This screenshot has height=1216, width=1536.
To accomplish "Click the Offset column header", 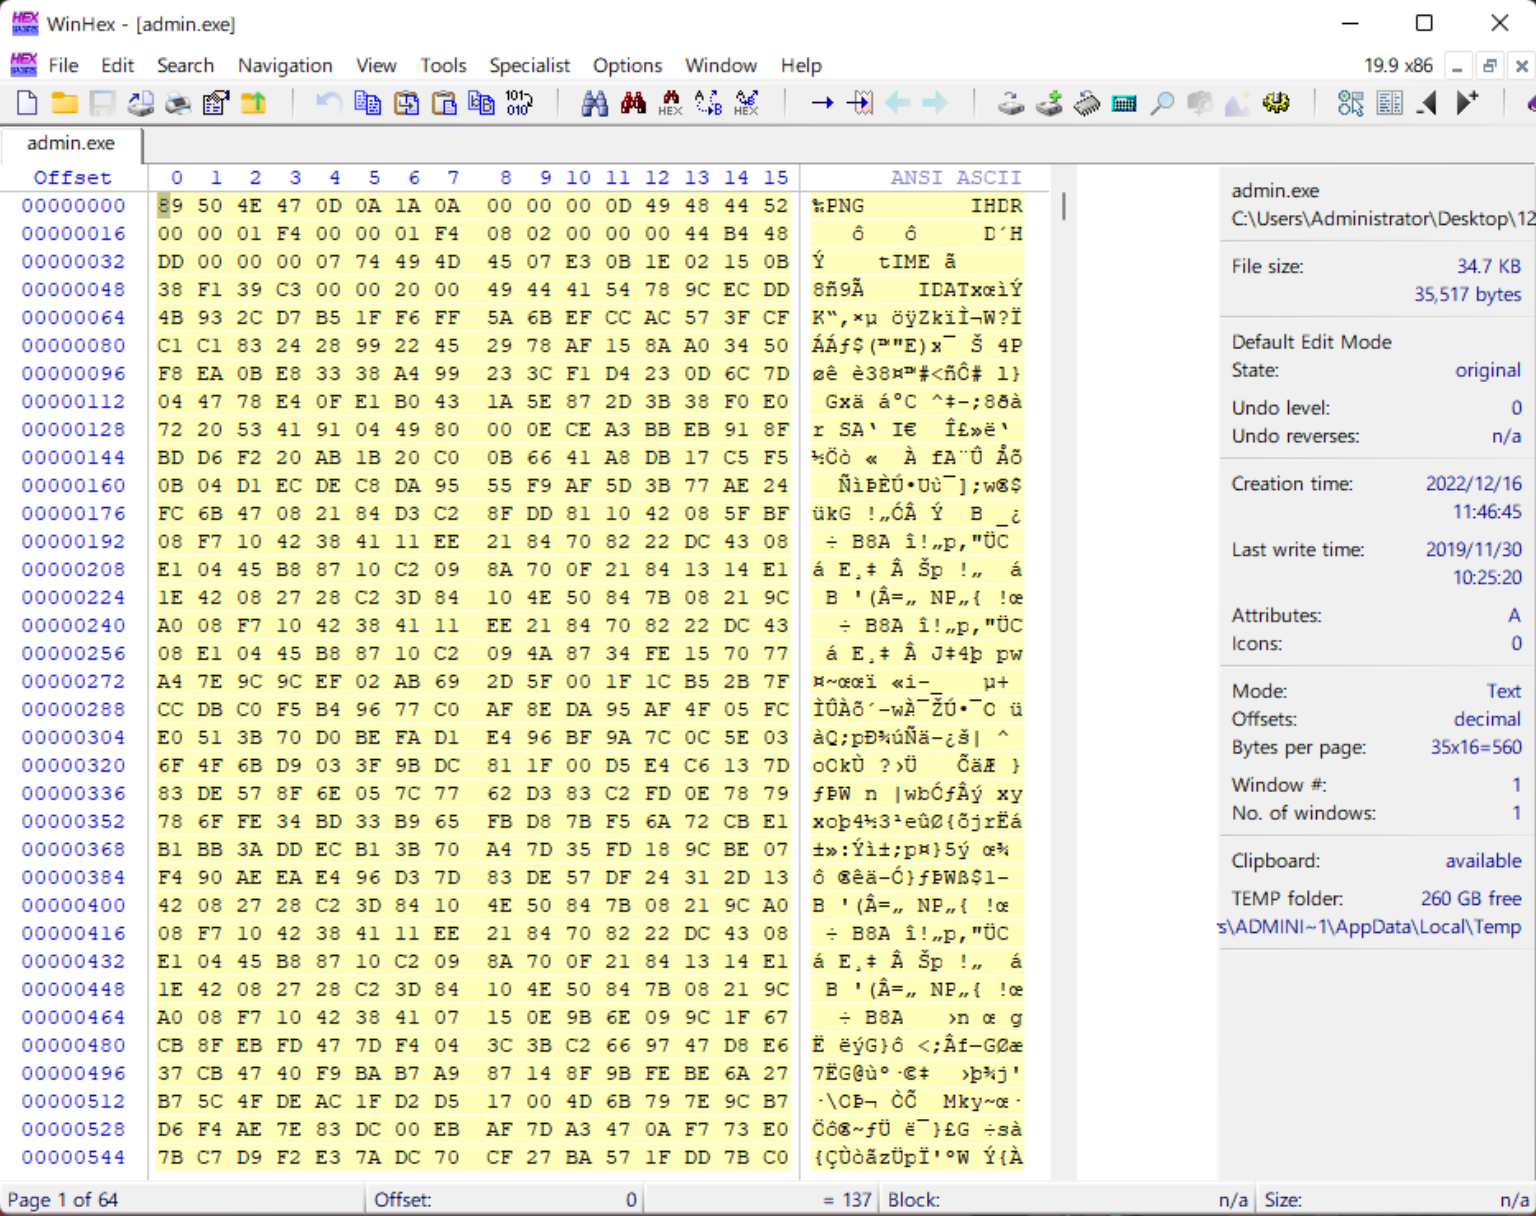I will [x=72, y=177].
